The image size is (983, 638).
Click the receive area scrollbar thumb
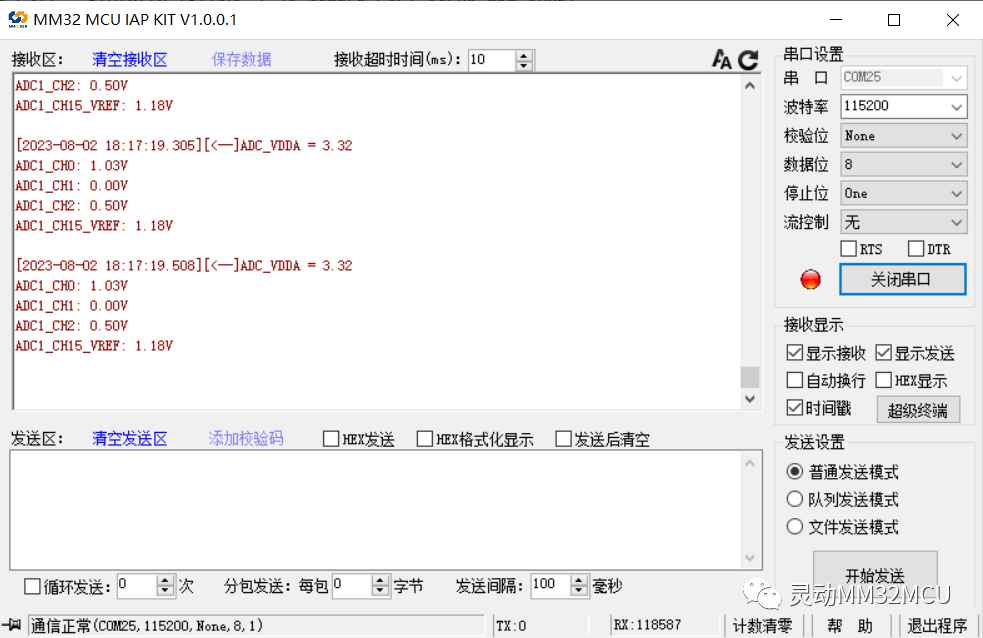point(750,377)
